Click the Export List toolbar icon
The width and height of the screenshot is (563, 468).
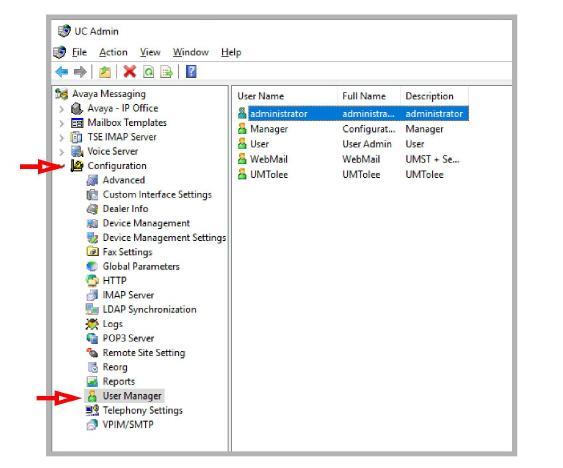[167, 71]
